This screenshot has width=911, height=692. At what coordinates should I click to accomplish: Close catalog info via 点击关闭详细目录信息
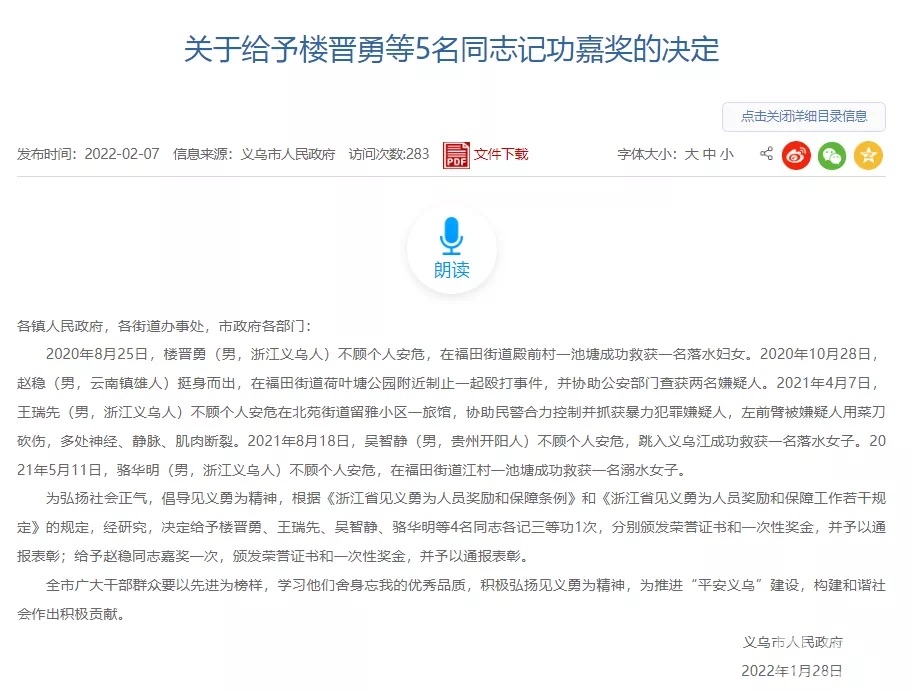point(804,117)
